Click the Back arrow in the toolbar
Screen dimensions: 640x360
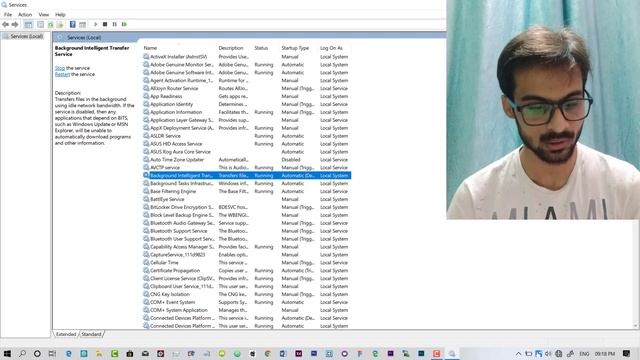(5, 24)
